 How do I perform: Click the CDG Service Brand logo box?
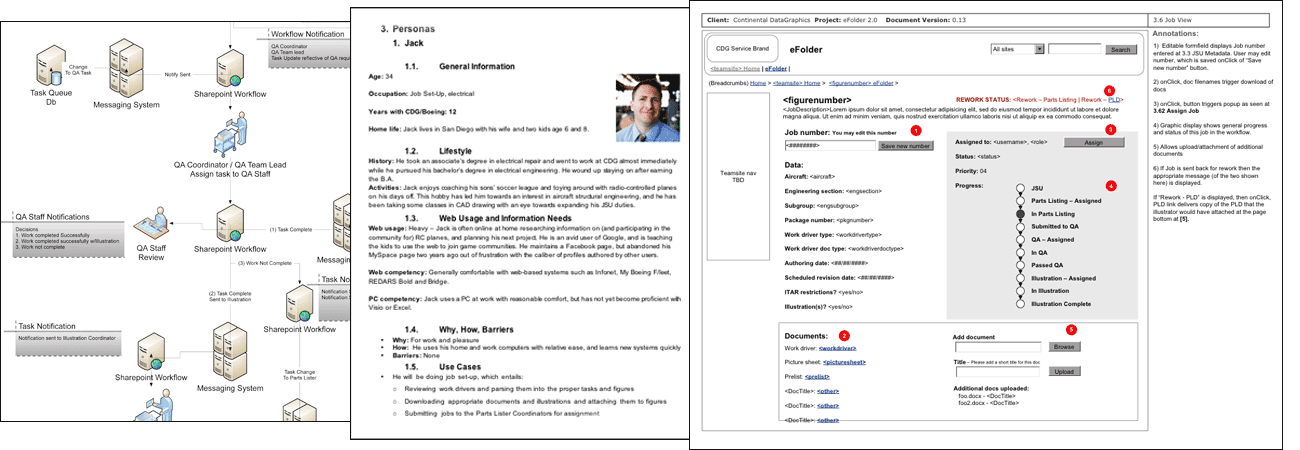(x=743, y=49)
